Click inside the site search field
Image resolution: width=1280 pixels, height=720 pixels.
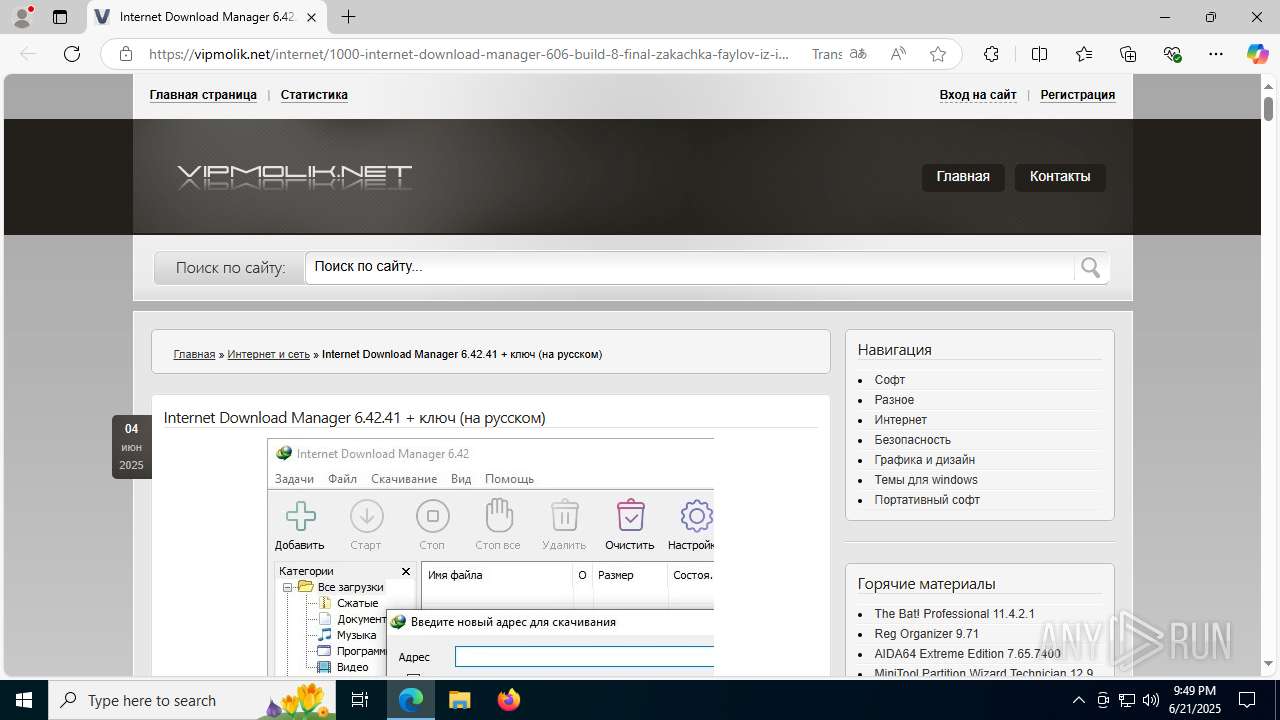(x=690, y=267)
